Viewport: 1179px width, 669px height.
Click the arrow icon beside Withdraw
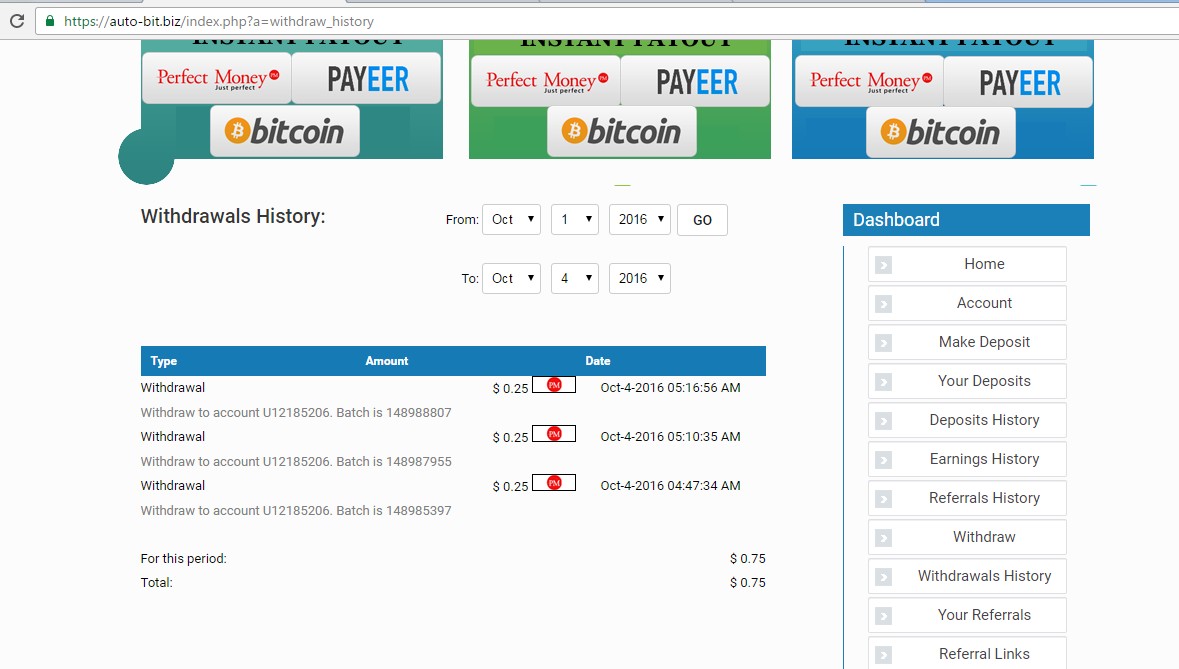883,537
